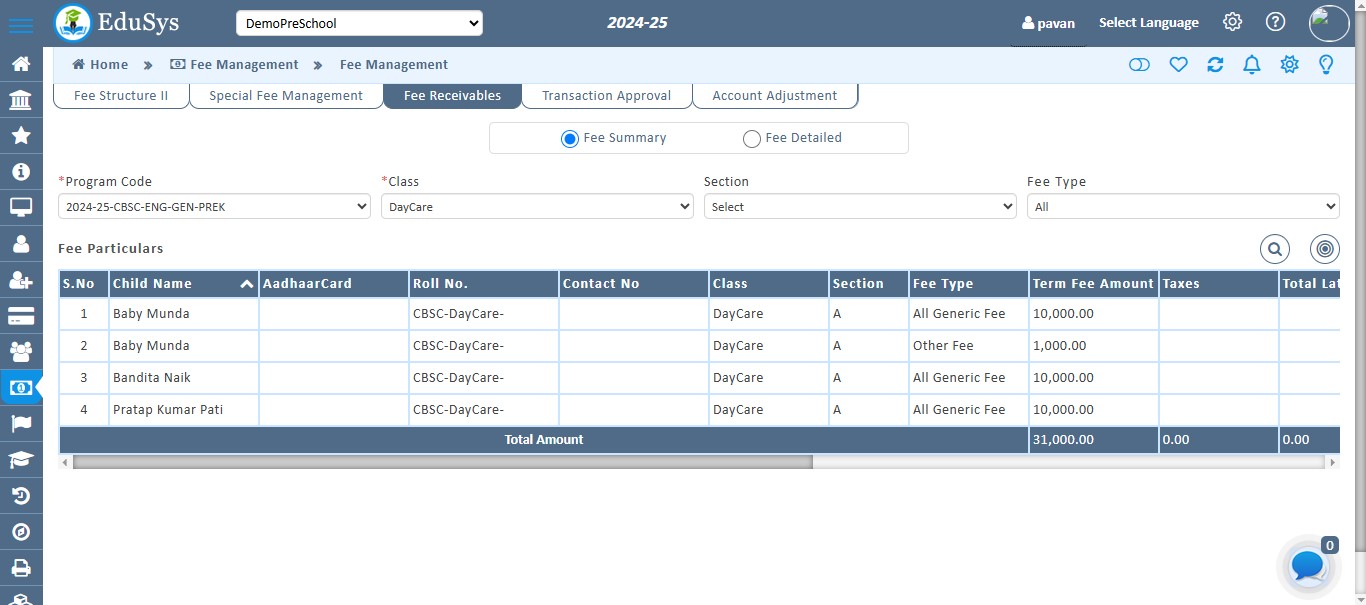
Task: Click the table's horizontal scrollbar
Action: [442, 462]
